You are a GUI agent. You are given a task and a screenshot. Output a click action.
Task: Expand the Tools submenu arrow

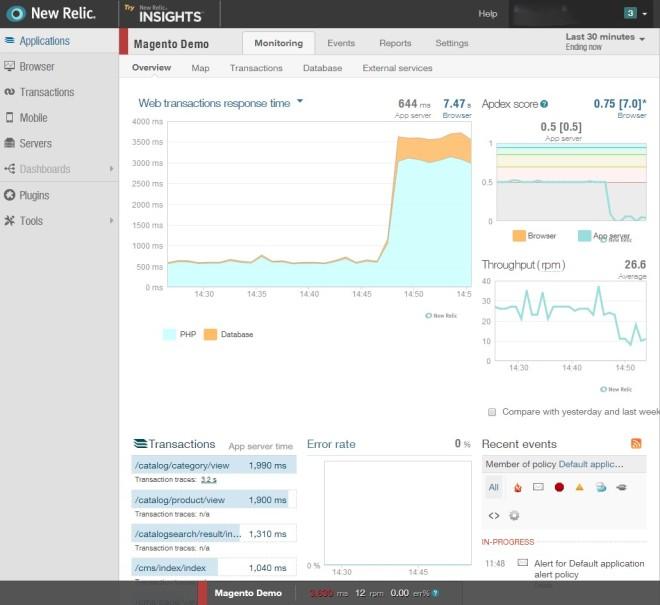click(x=111, y=221)
